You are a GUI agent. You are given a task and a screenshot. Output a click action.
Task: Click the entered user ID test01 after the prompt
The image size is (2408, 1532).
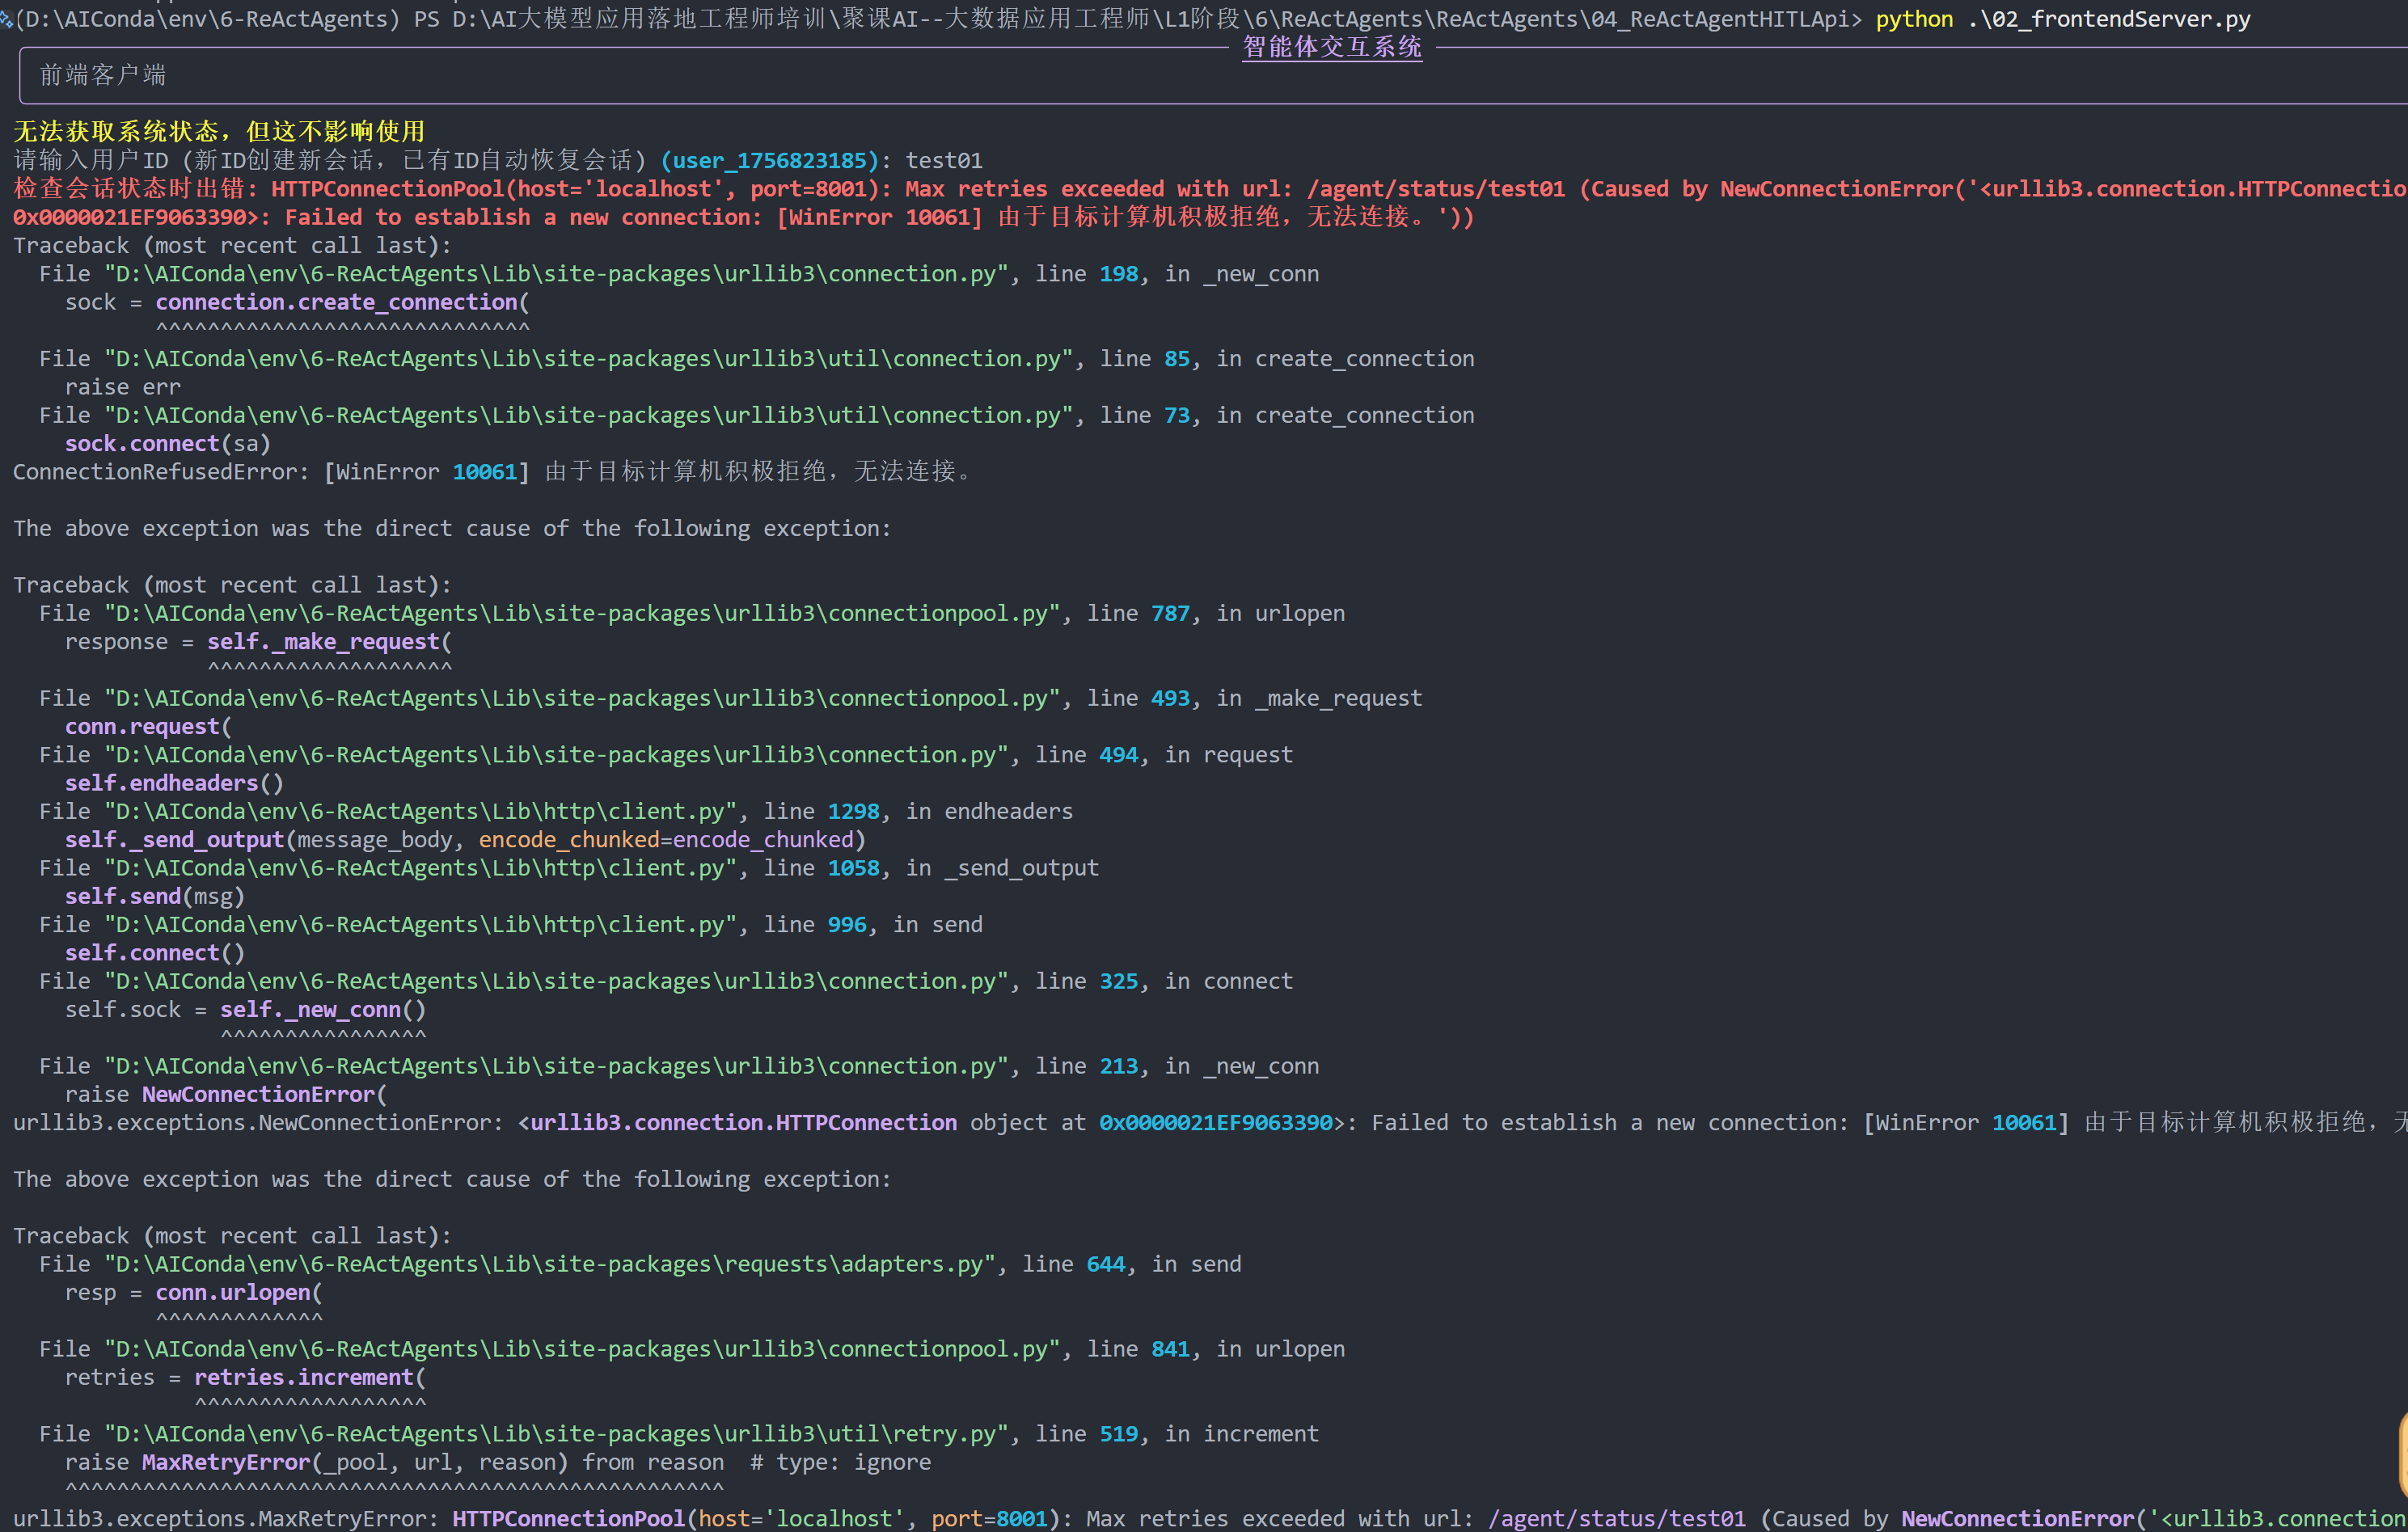click(x=944, y=161)
